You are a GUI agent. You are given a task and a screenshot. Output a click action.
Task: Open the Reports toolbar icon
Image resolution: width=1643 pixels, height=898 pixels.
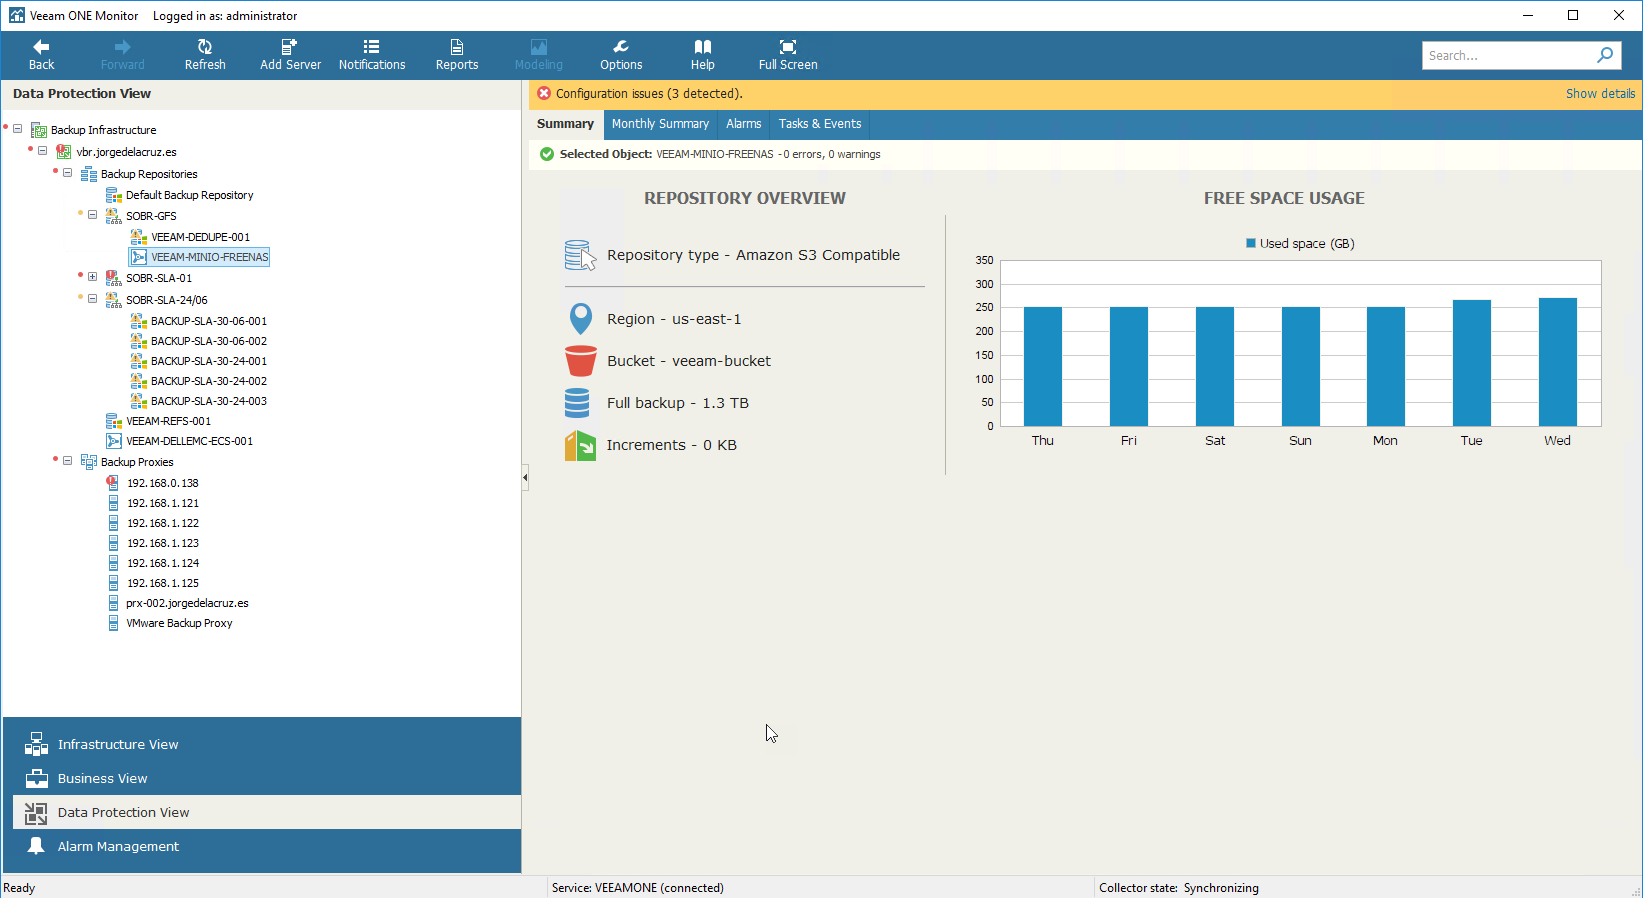pyautogui.click(x=457, y=47)
